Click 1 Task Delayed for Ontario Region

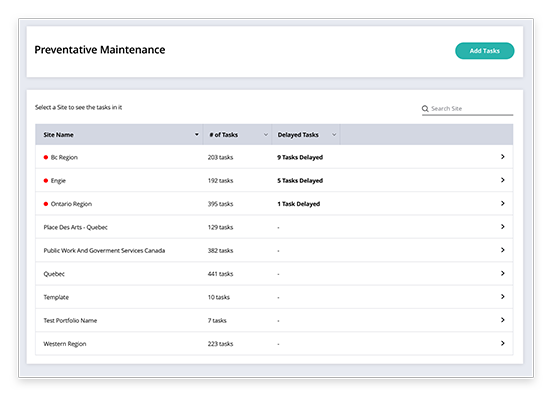(299, 204)
